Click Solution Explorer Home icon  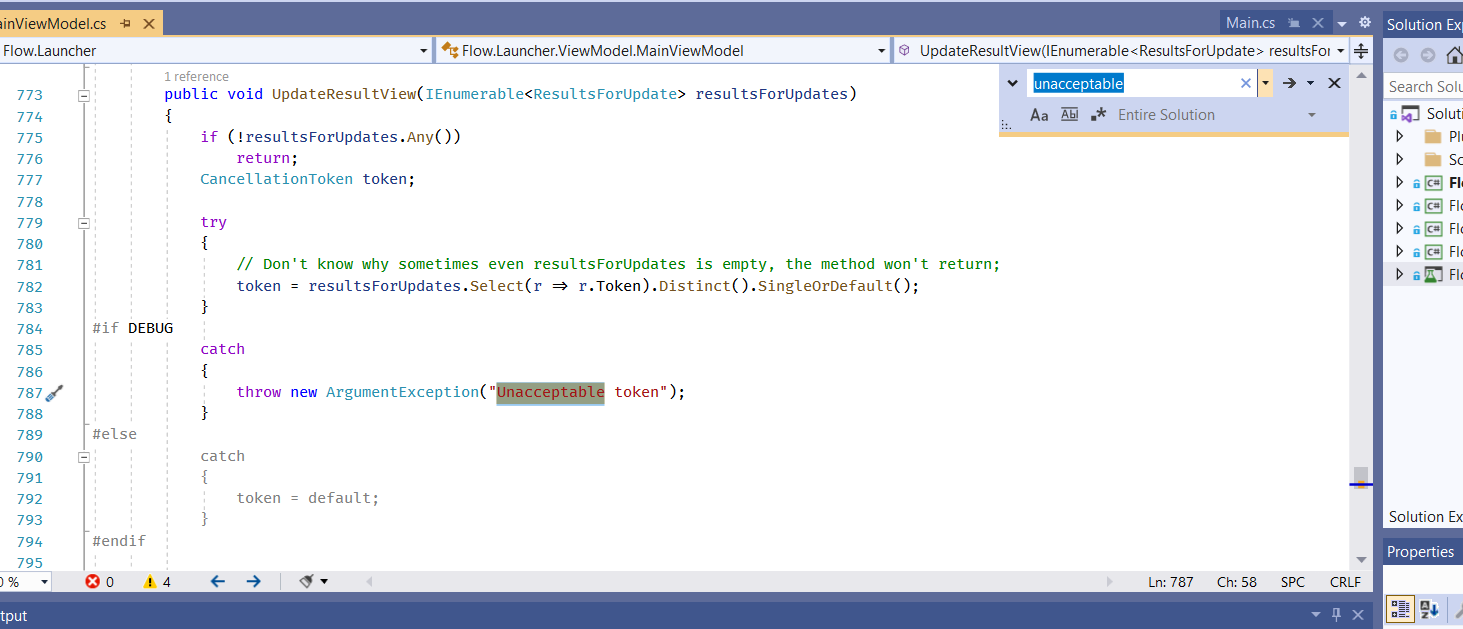[1454, 55]
